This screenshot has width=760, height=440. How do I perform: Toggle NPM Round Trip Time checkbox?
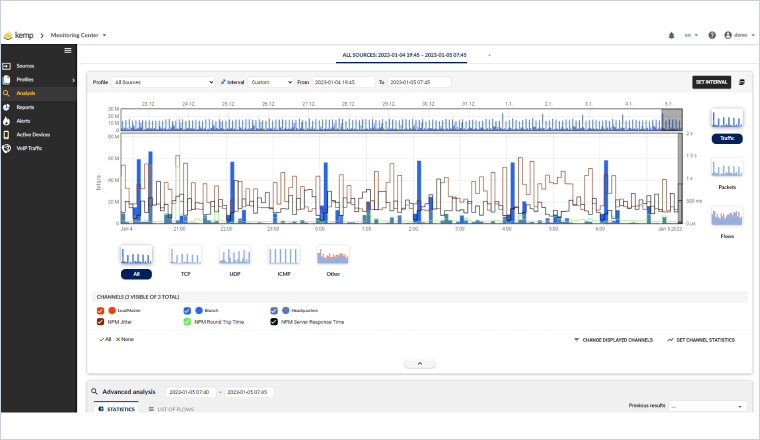(x=188, y=322)
